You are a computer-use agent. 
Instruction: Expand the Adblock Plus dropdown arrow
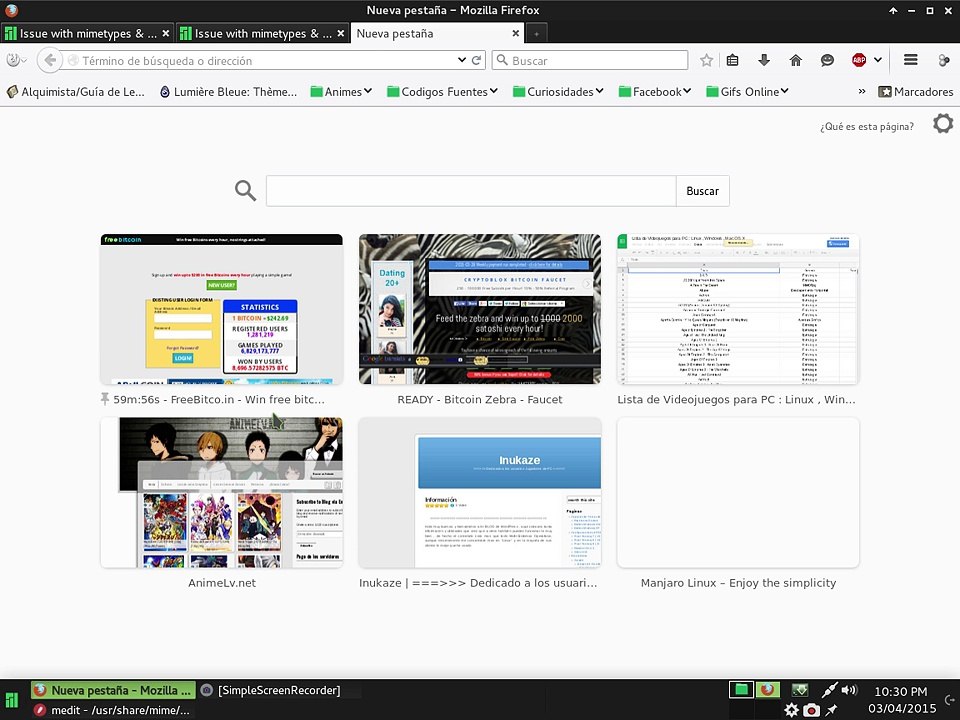tap(878, 60)
